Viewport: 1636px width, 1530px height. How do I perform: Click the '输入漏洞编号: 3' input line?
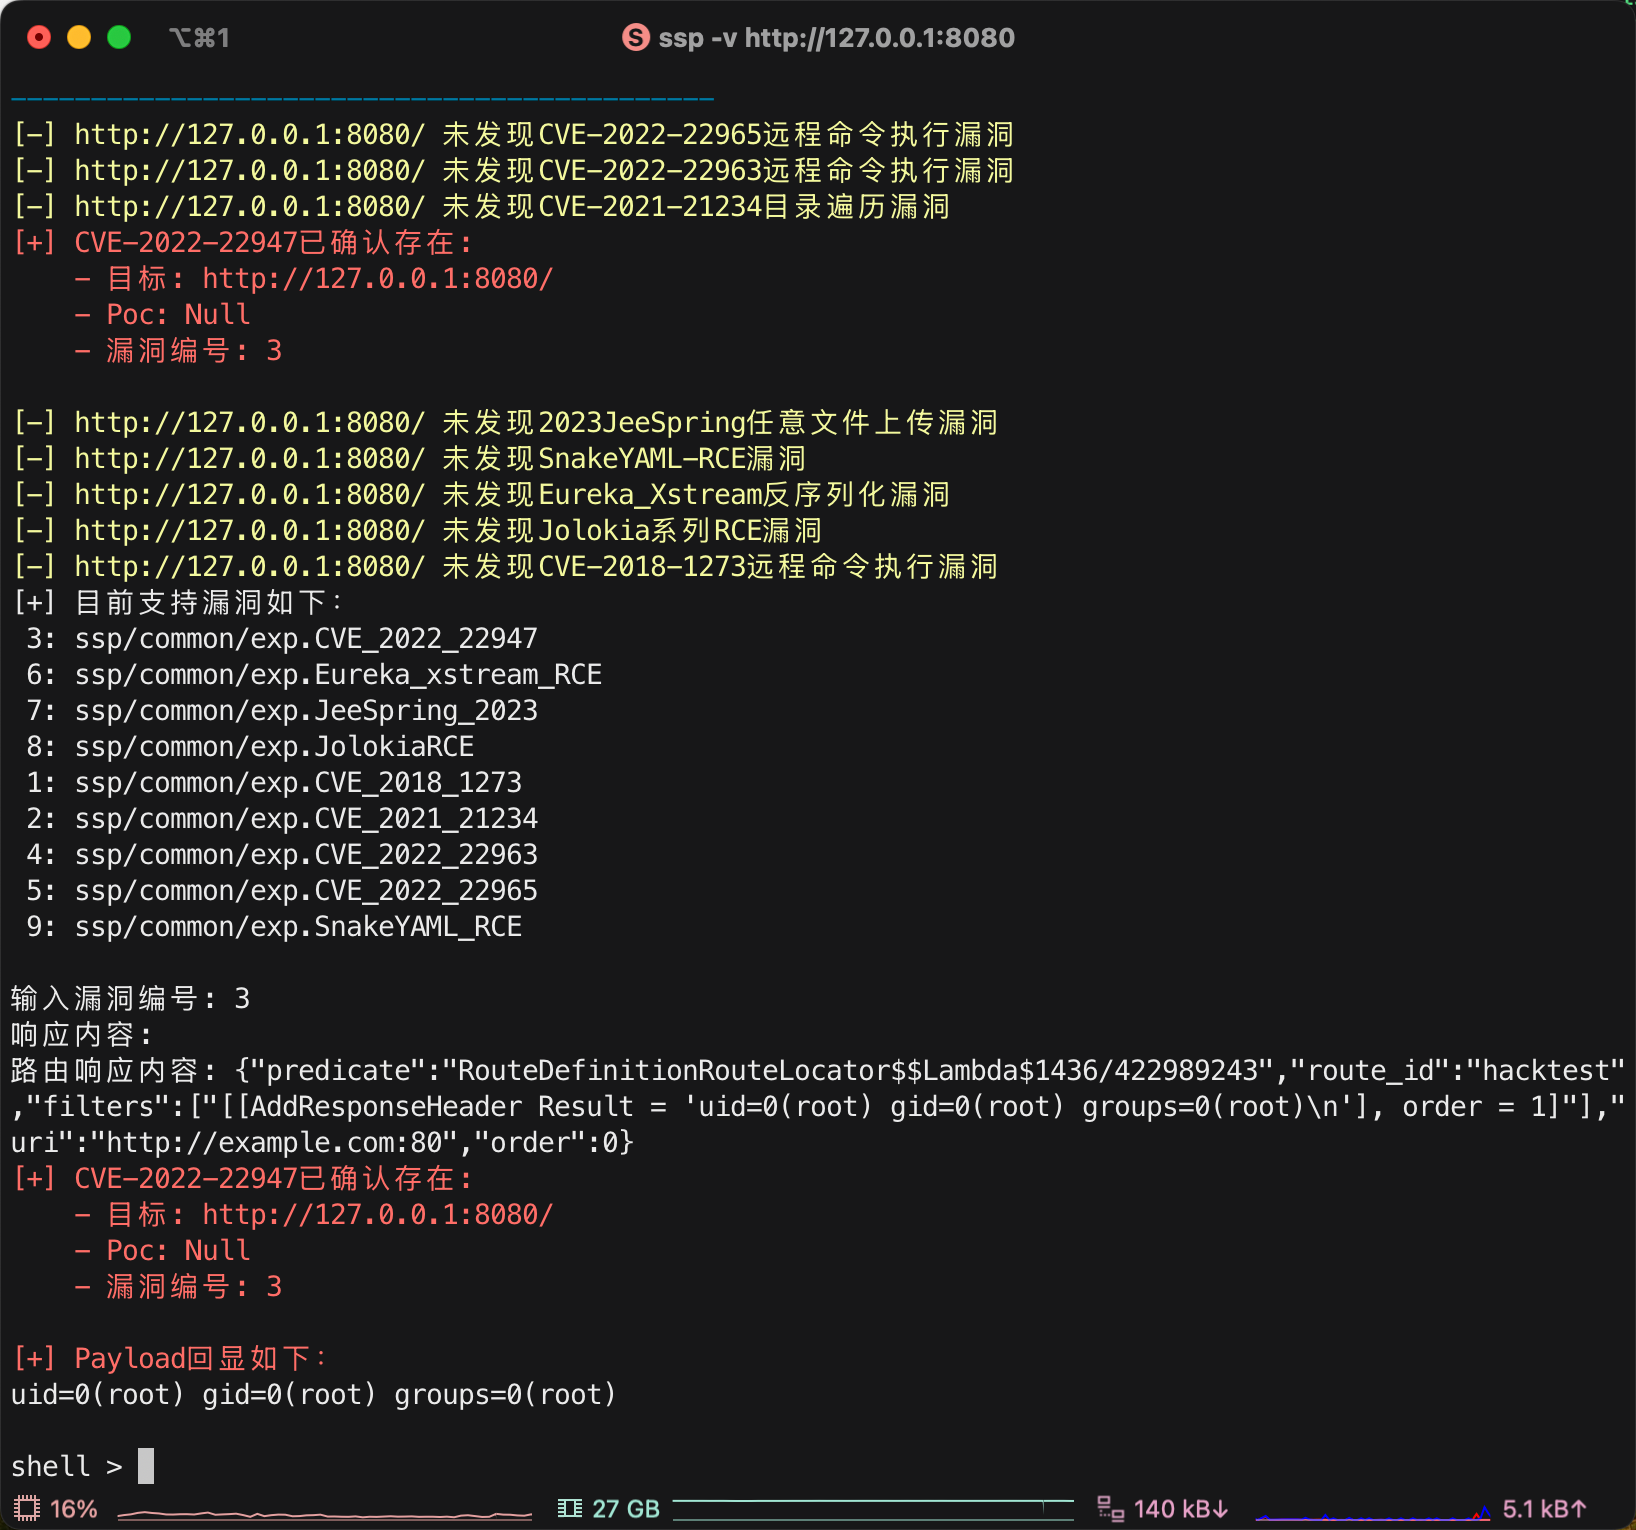[131, 998]
